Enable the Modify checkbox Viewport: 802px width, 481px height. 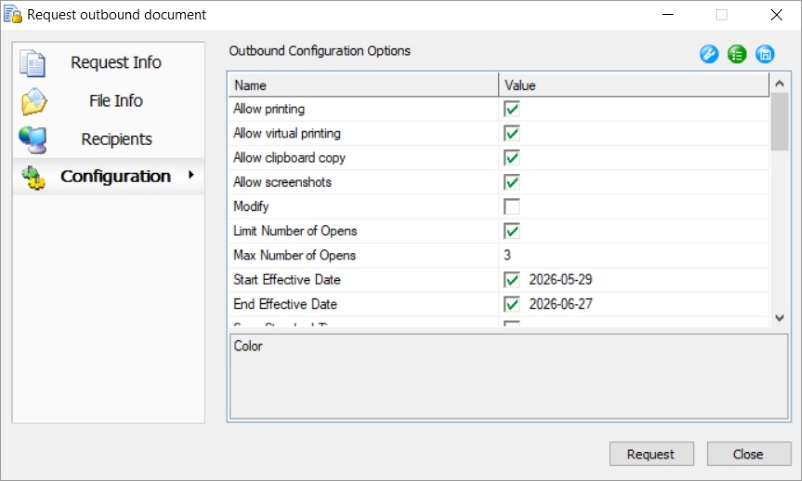coord(511,207)
